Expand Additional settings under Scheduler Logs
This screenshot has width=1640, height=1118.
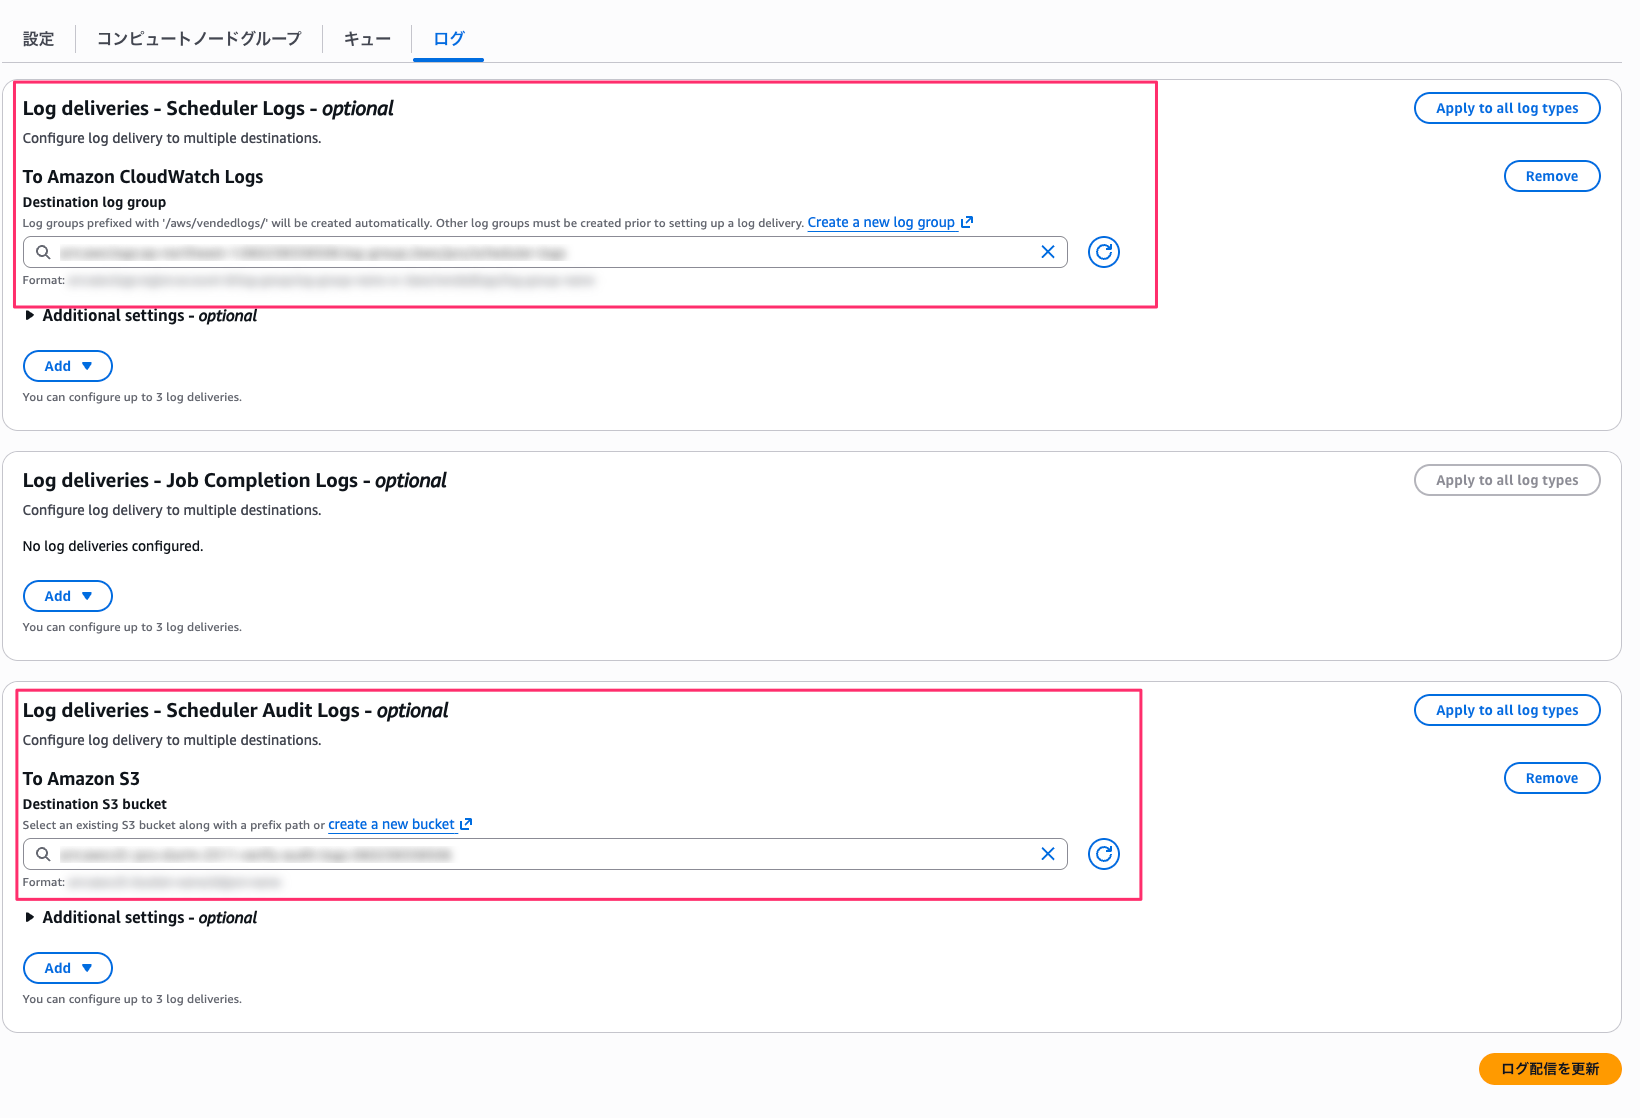coord(141,316)
